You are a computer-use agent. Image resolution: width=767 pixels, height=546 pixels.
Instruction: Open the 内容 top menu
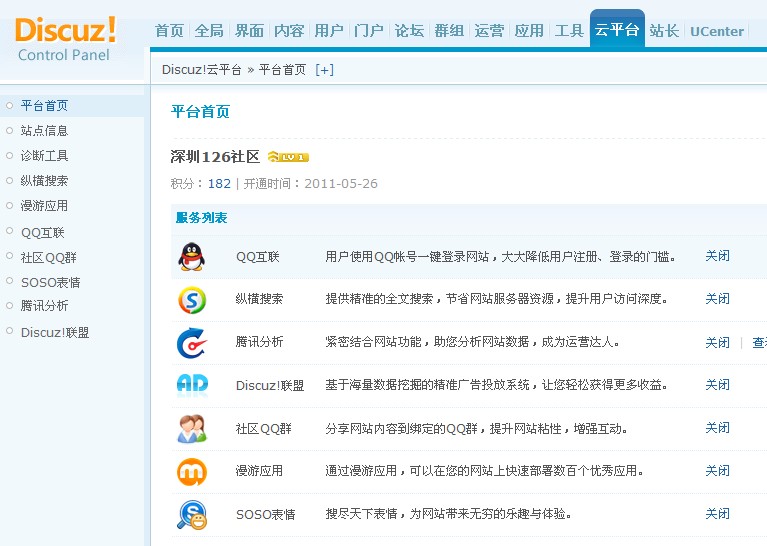point(289,31)
